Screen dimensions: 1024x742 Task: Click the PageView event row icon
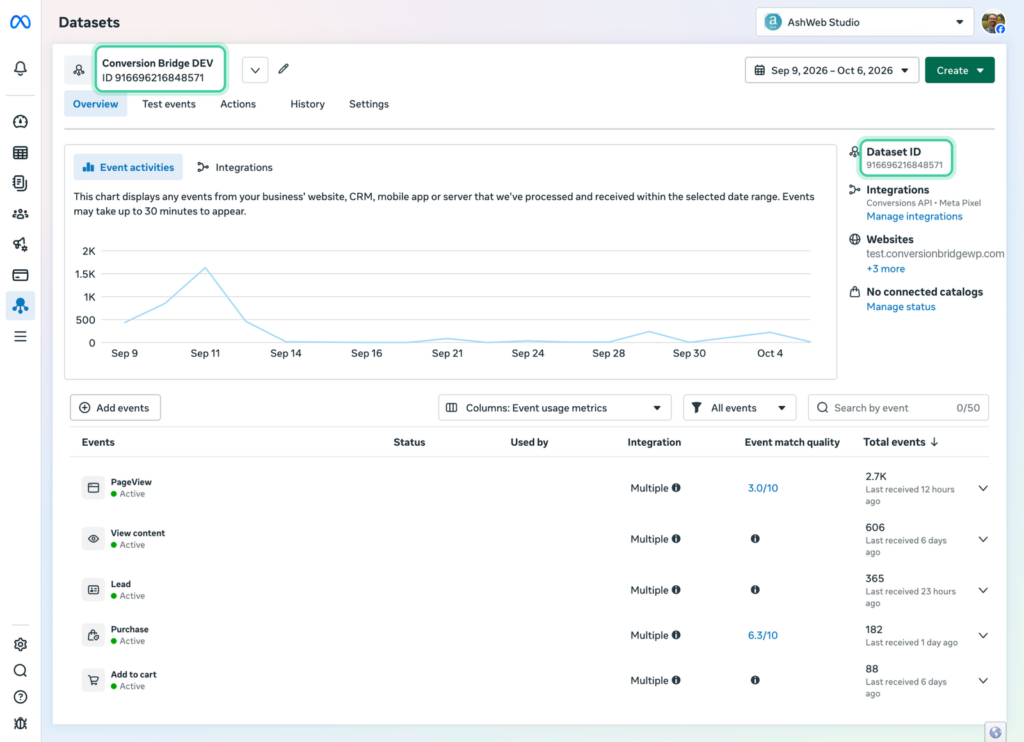(93, 487)
